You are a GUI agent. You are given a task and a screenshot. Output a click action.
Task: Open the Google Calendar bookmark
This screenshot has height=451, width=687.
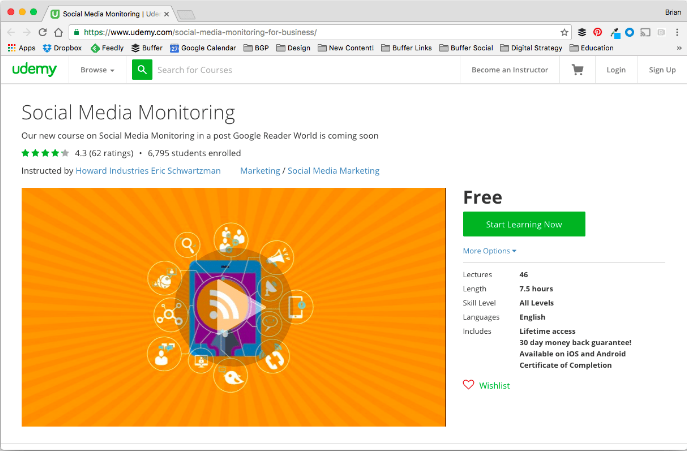(x=203, y=48)
